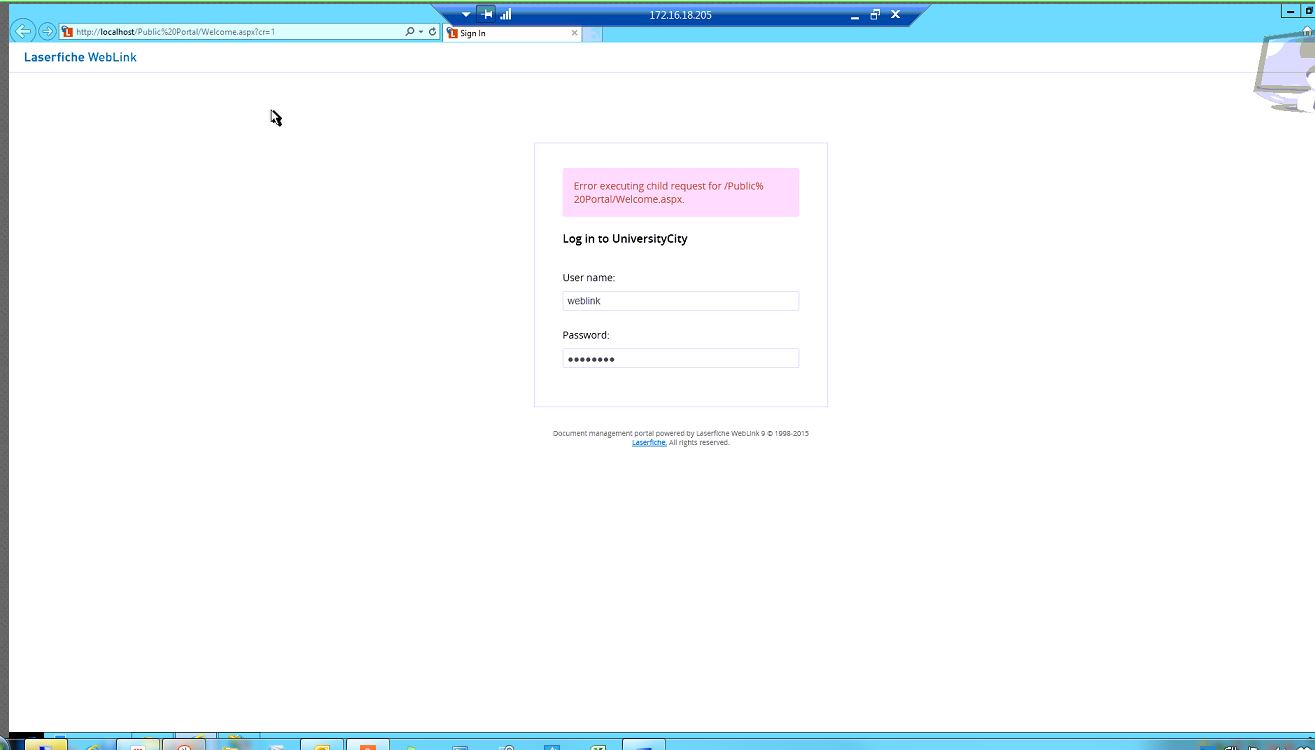Follow the Laserfiche link in footer
The width and height of the screenshot is (1315, 750).
click(x=649, y=443)
